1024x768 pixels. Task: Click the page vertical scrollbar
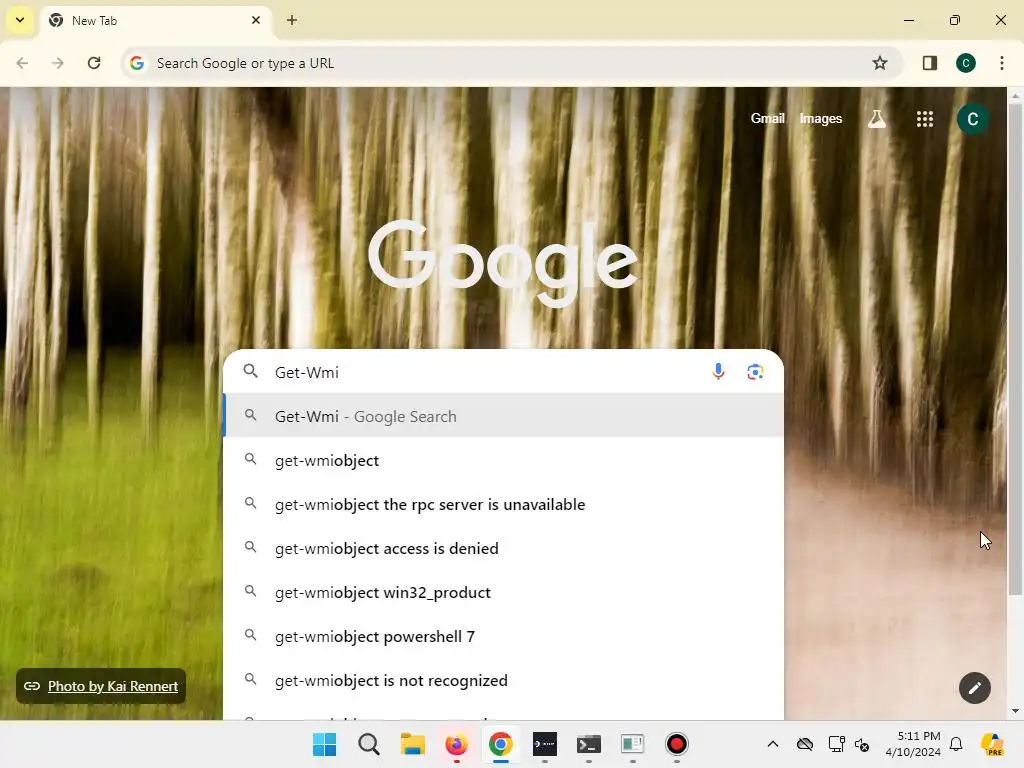click(x=1014, y=349)
